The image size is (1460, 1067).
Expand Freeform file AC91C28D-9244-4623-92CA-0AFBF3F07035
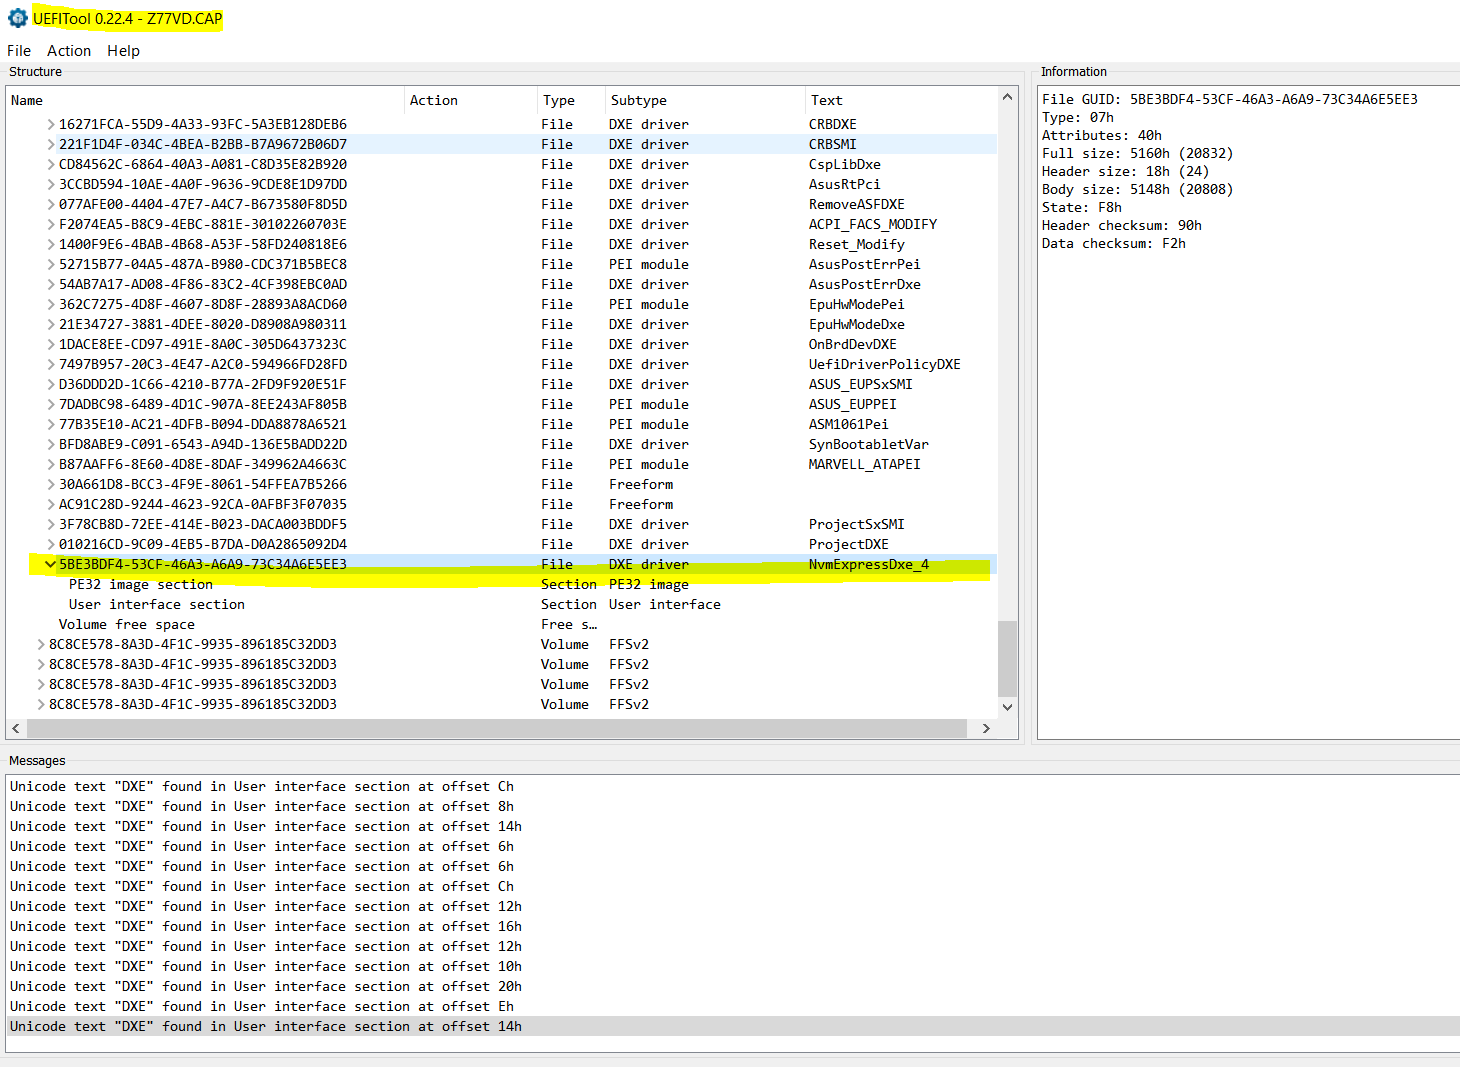(x=51, y=505)
